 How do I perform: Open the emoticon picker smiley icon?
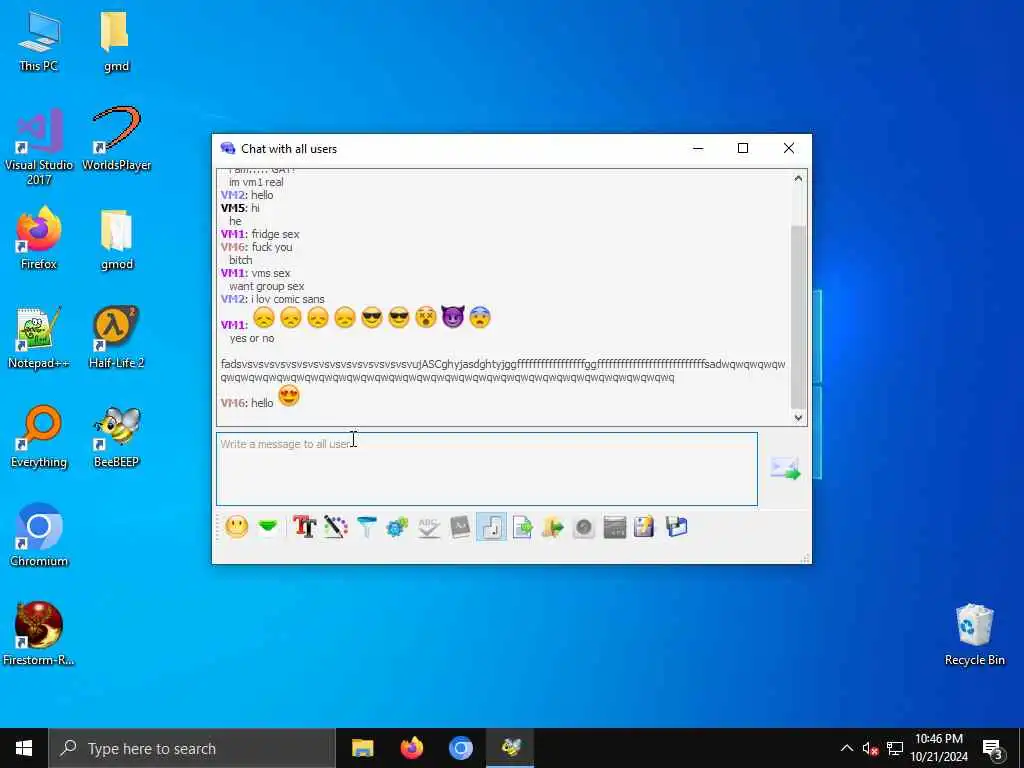[236, 526]
